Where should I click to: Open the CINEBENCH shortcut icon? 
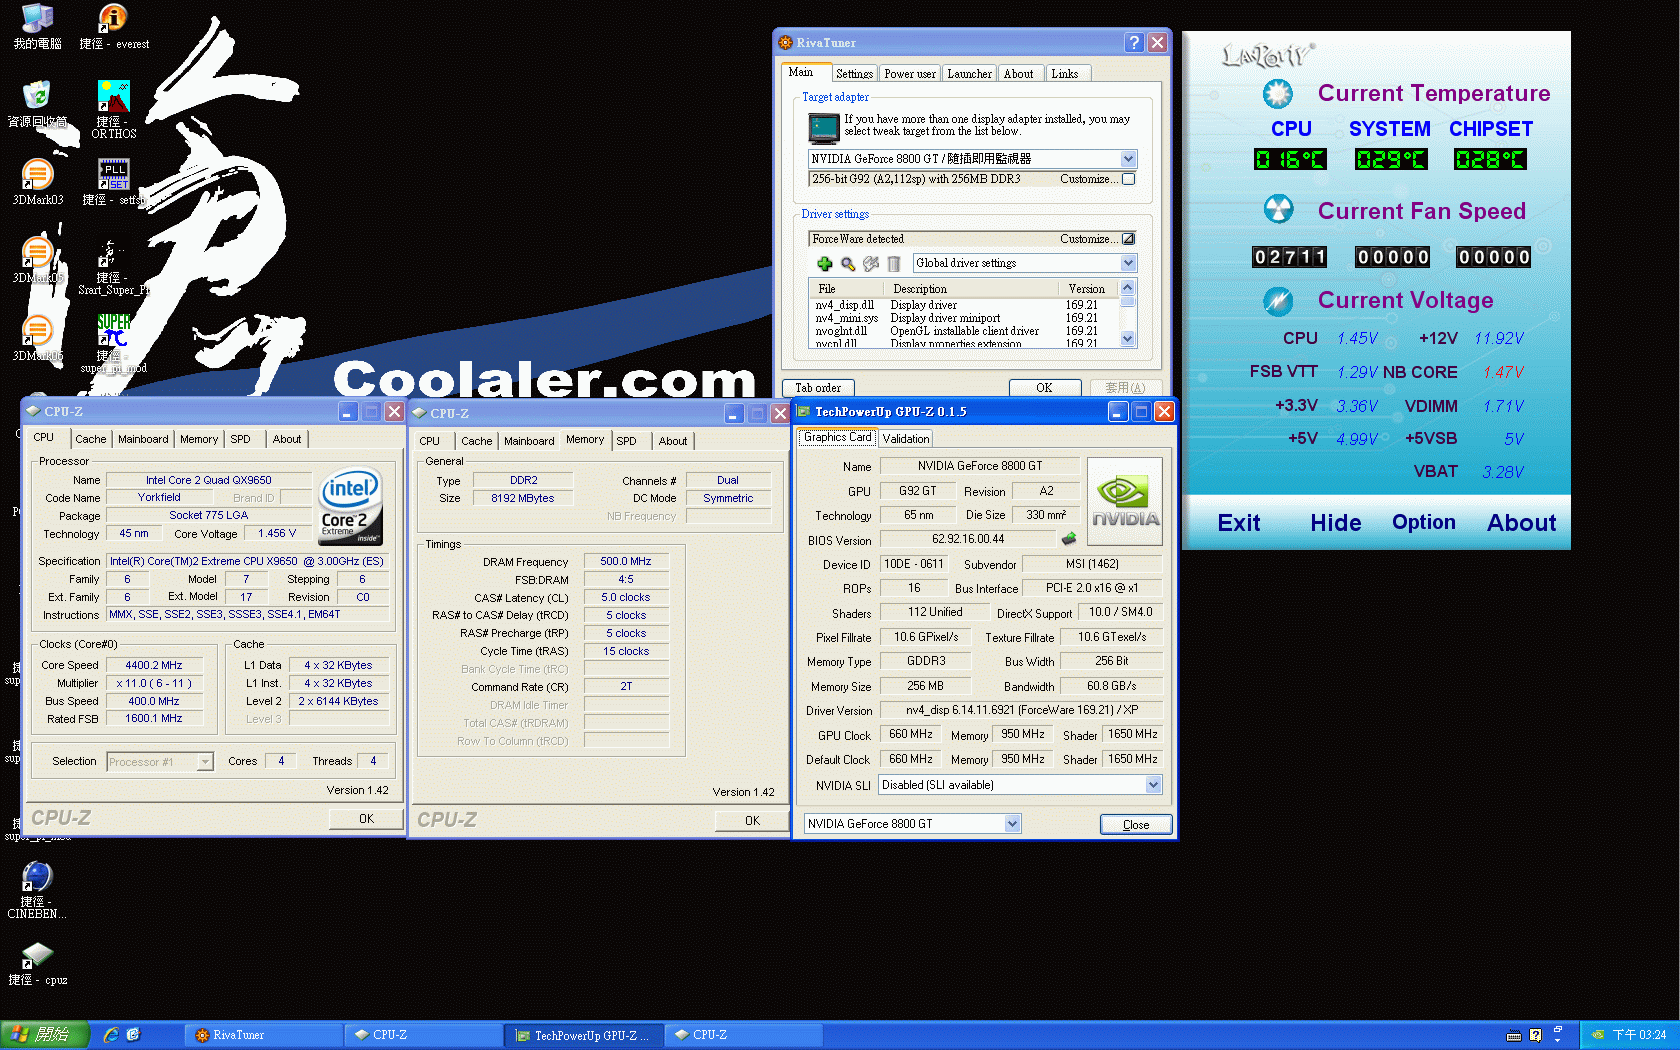(37, 889)
